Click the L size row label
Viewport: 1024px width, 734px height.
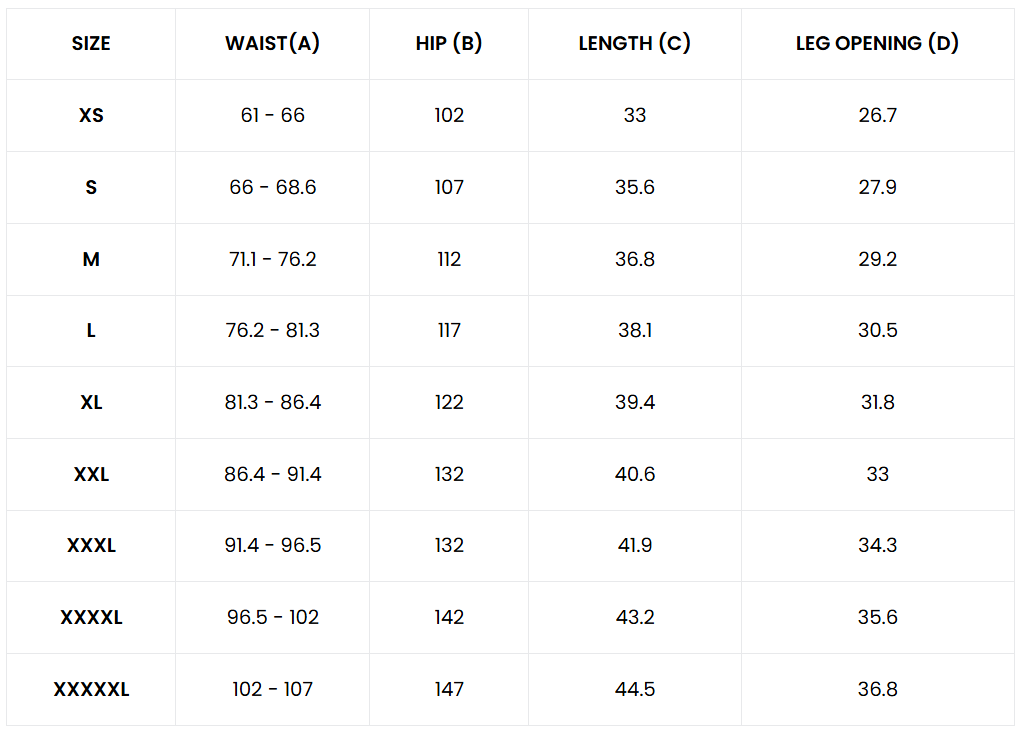pyautogui.click(x=91, y=331)
